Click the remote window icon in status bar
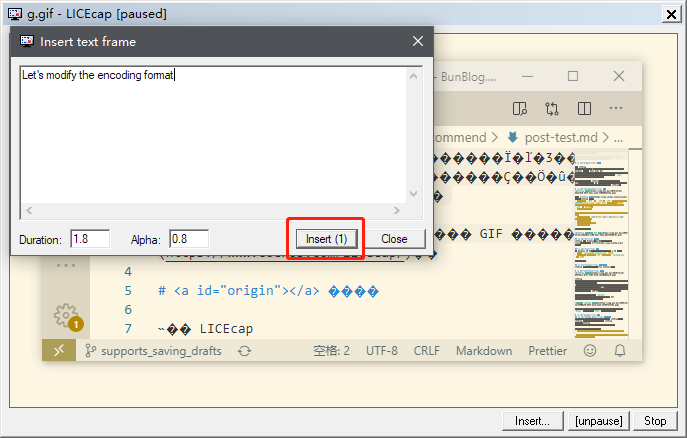This screenshot has height=438, width=687. pos(59,351)
